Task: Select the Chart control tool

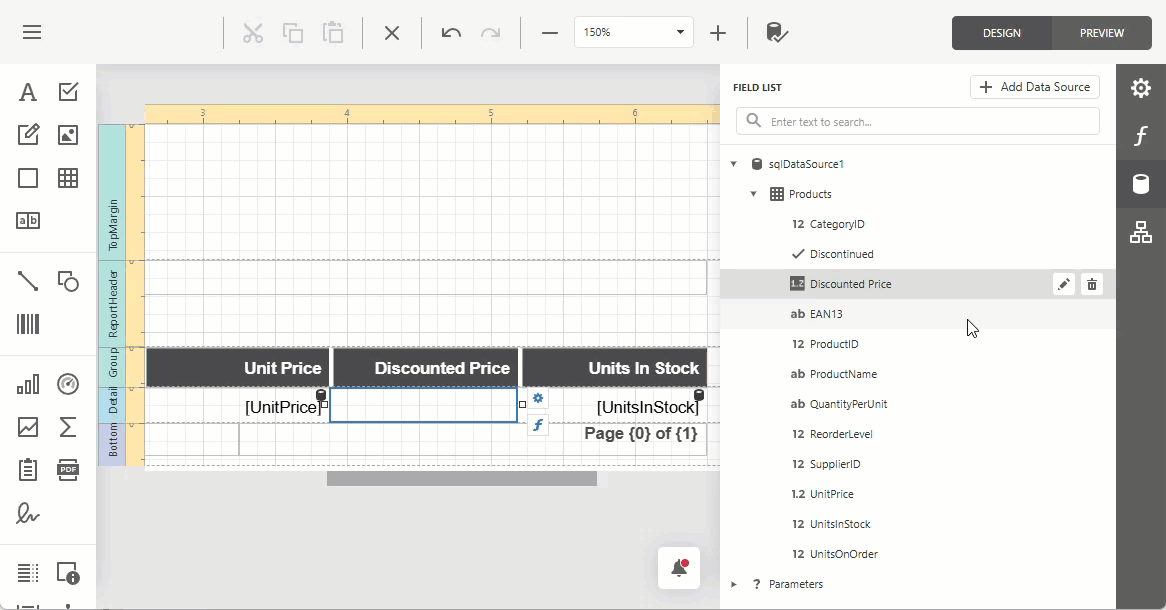Action: pos(28,384)
